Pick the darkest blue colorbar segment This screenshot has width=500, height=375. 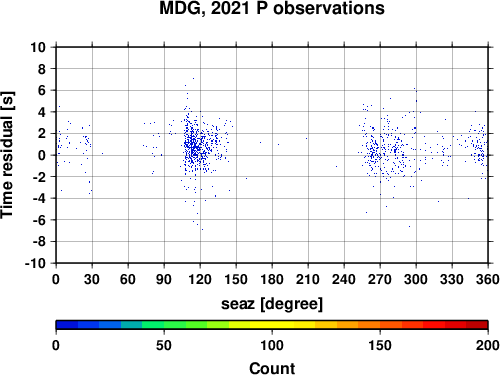pyautogui.click(x=67, y=325)
